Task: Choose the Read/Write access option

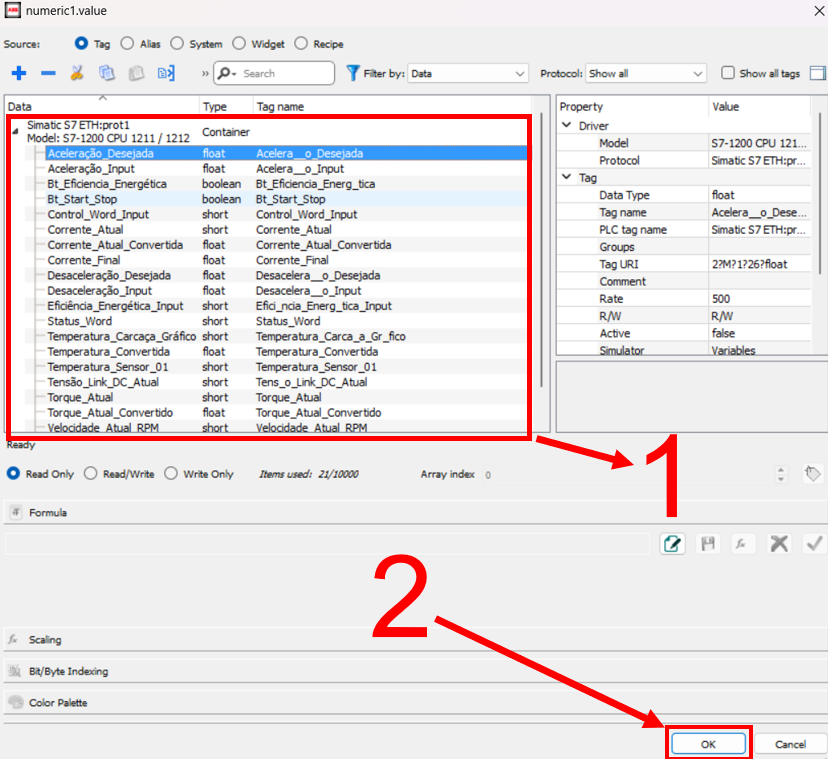Action: pyautogui.click(x=91, y=474)
